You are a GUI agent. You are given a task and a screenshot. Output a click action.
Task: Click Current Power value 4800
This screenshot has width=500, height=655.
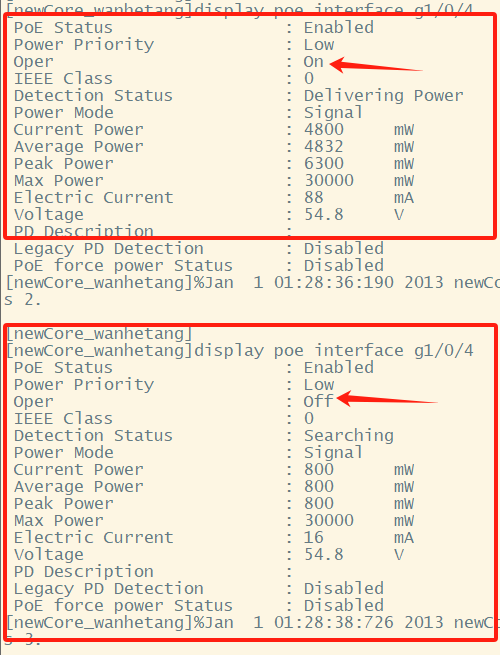point(324,129)
